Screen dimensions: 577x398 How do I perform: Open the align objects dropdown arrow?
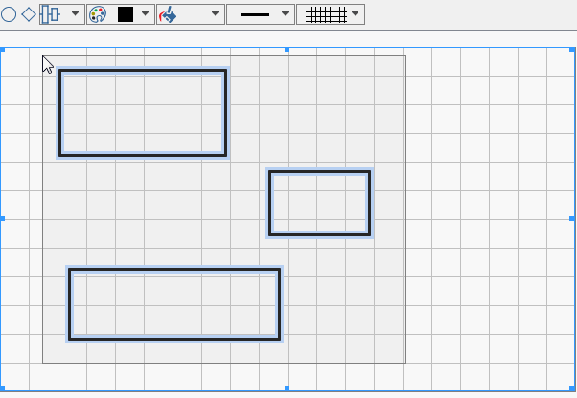pos(75,14)
